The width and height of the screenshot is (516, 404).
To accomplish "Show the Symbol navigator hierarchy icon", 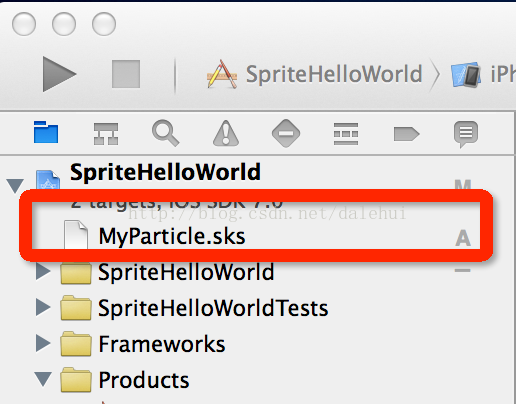I will click(106, 134).
